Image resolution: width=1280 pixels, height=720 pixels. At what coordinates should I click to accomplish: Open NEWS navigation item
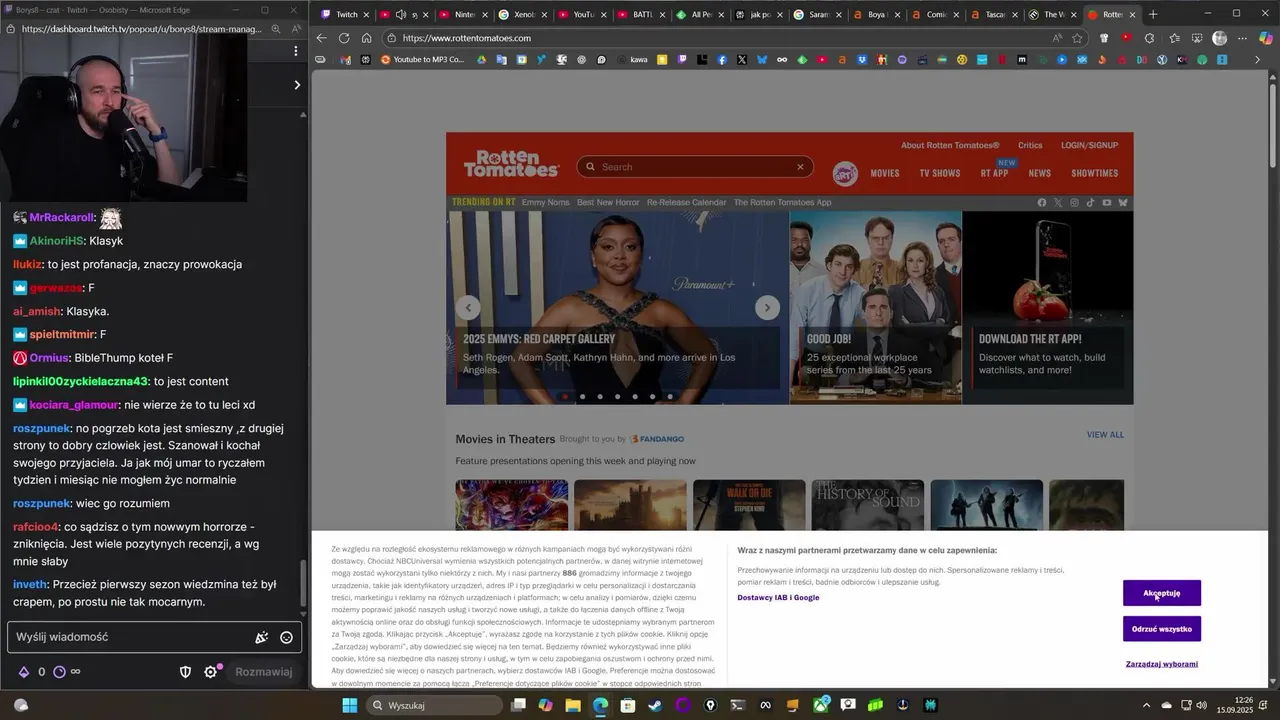tap(1040, 173)
